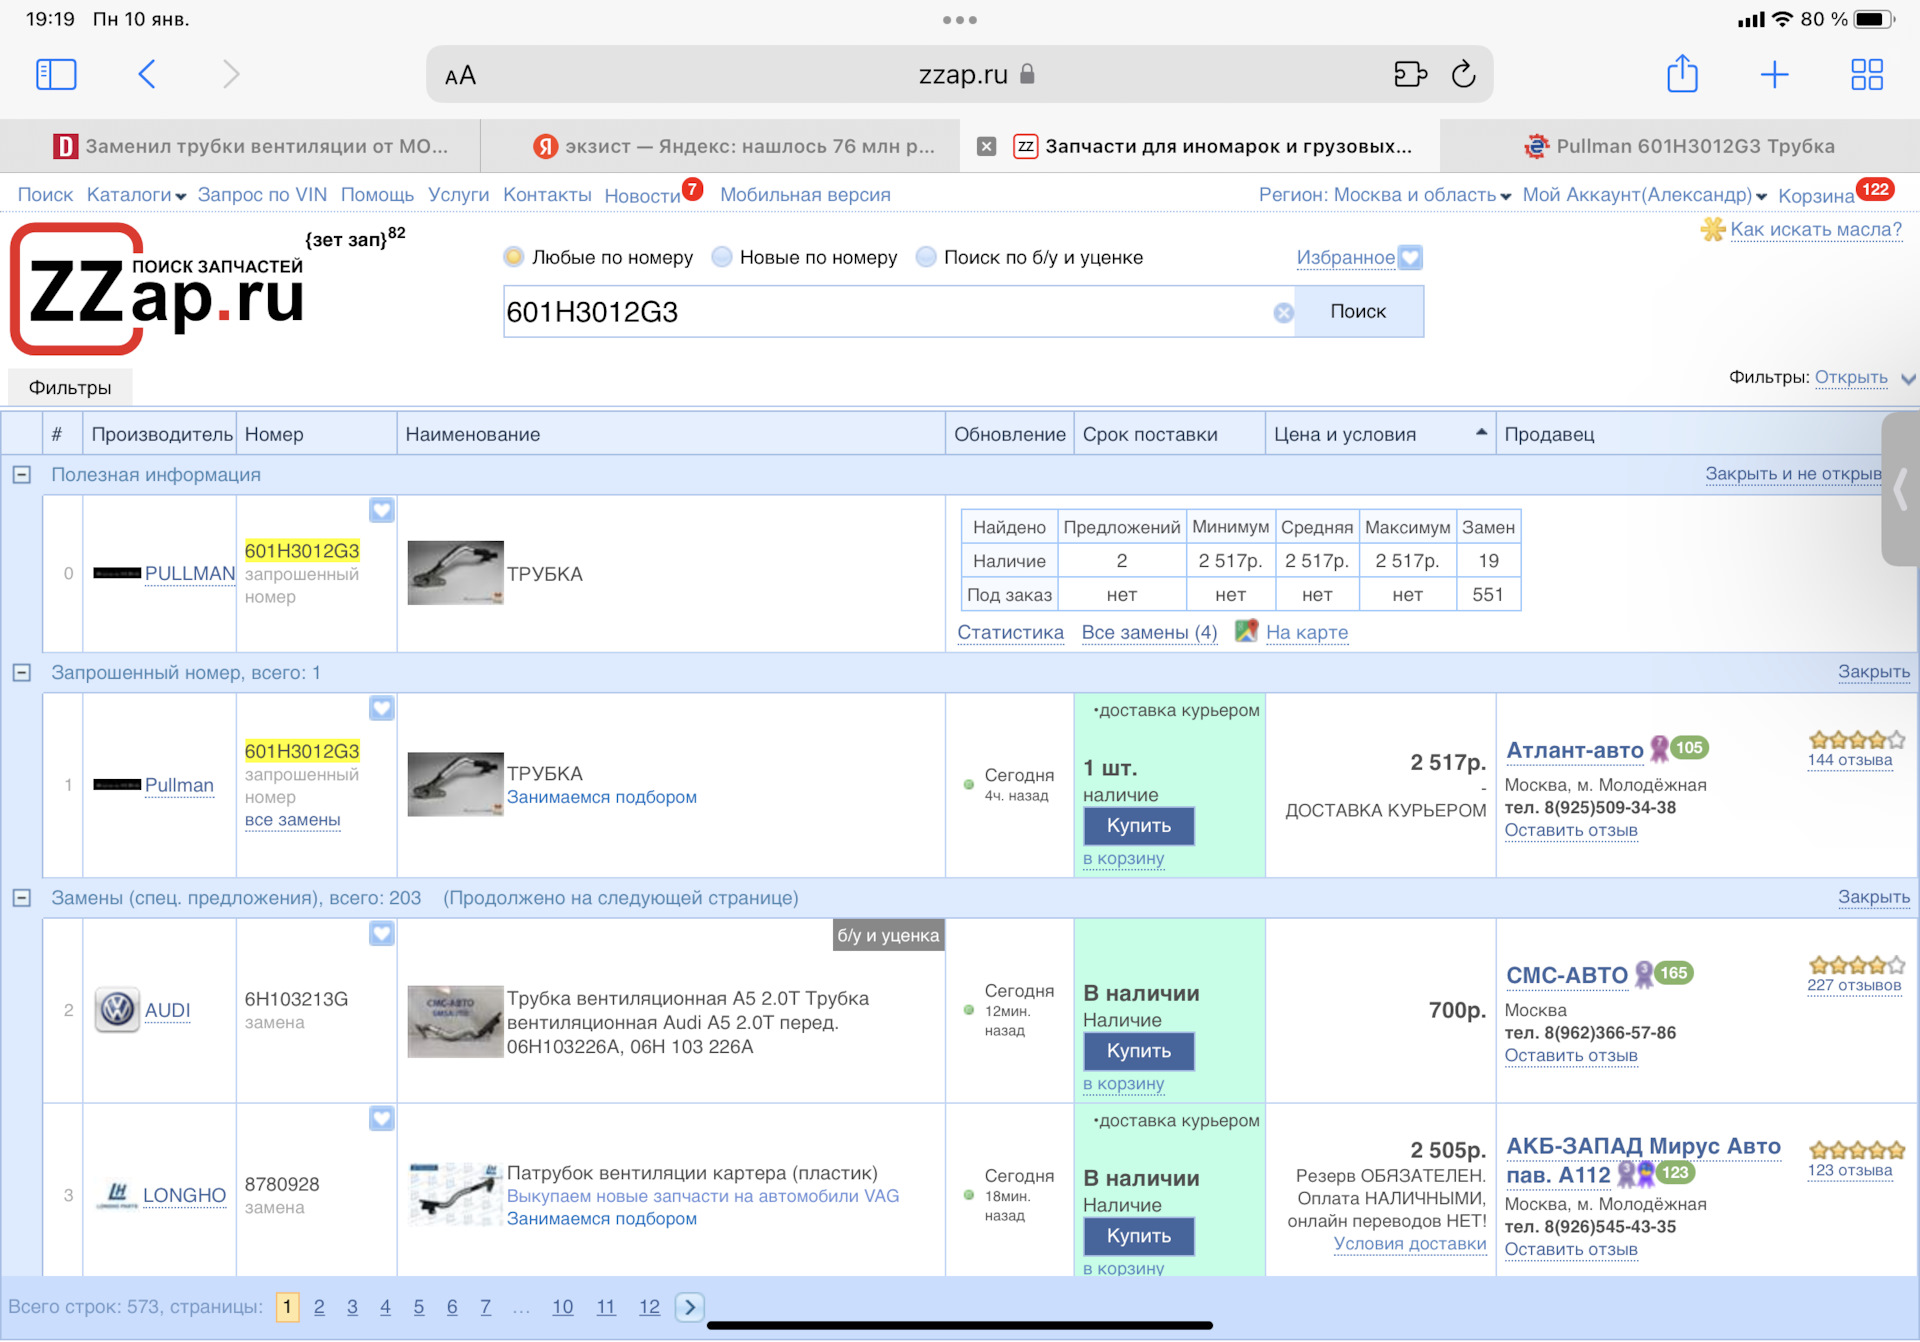Add PULLMAN row 0 to favorites heart
Screen dimensions: 1920x1342
click(382, 511)
